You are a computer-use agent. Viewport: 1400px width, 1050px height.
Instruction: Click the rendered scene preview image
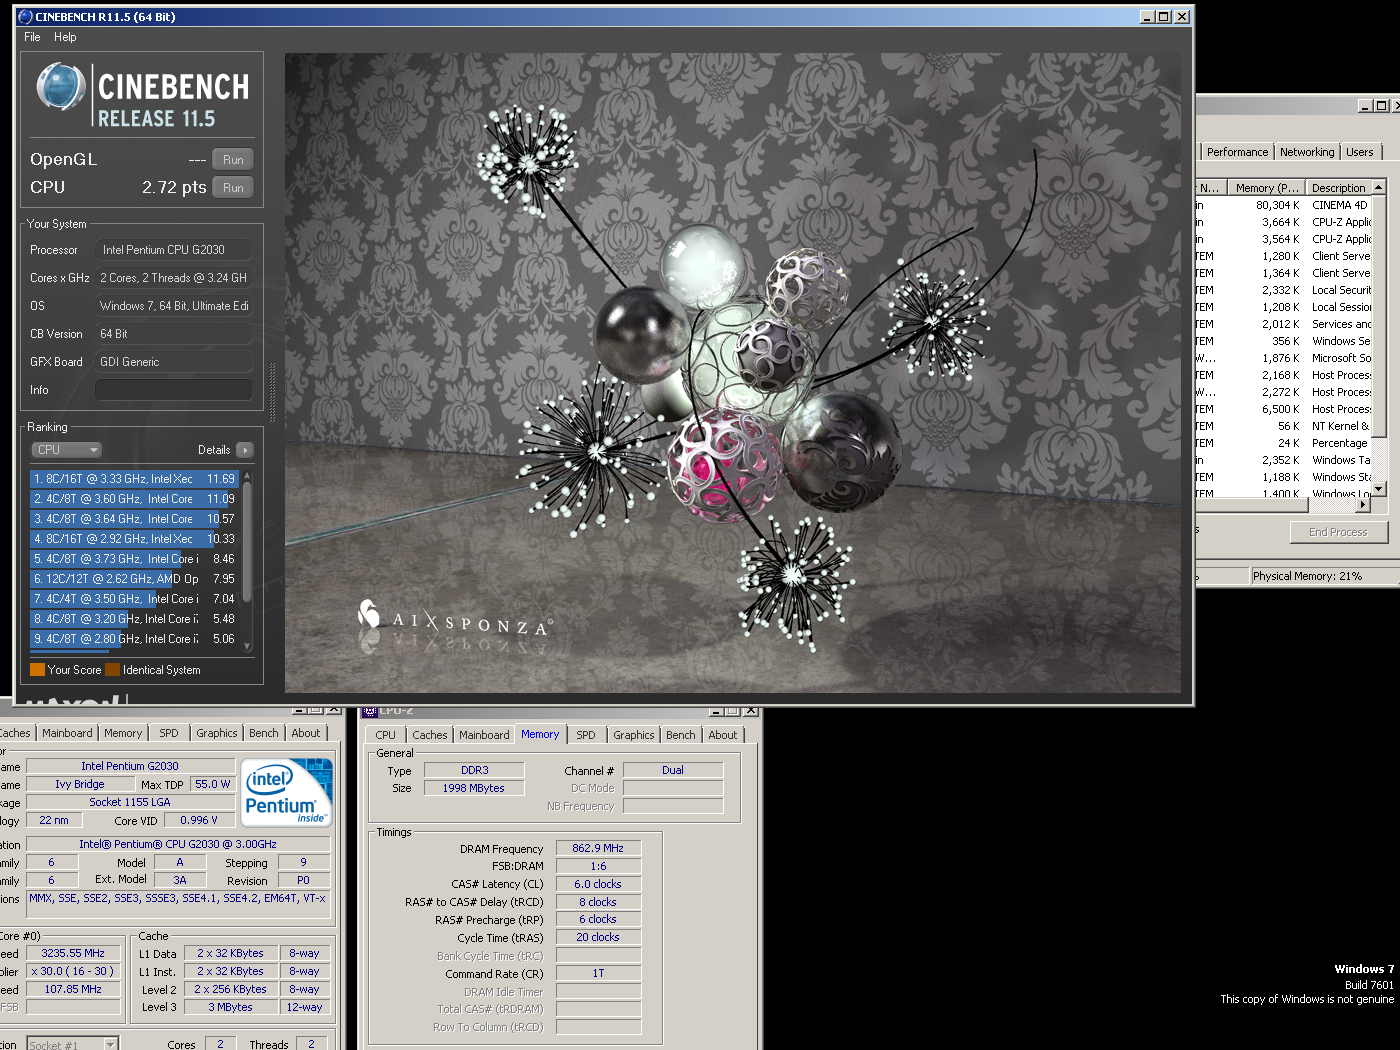point(733,373)
